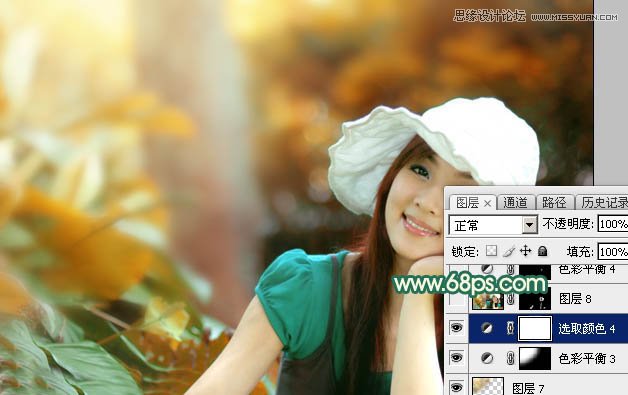628x395 pixels.
Task: Select layer named 图层 8
Action: point(575,299)
